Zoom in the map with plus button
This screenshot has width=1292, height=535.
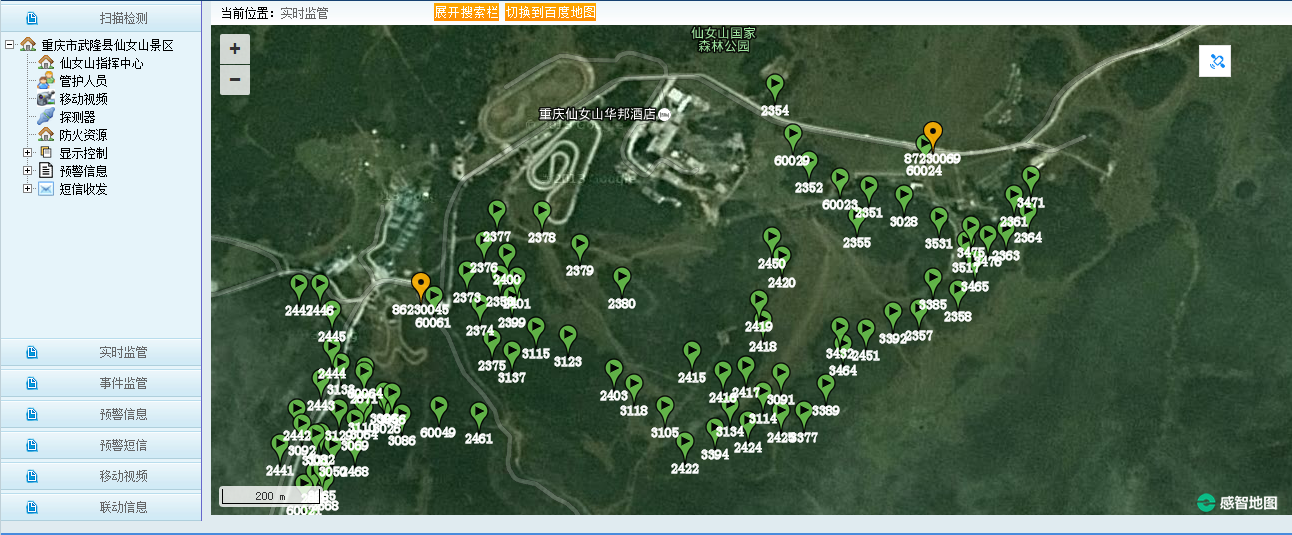235,49
